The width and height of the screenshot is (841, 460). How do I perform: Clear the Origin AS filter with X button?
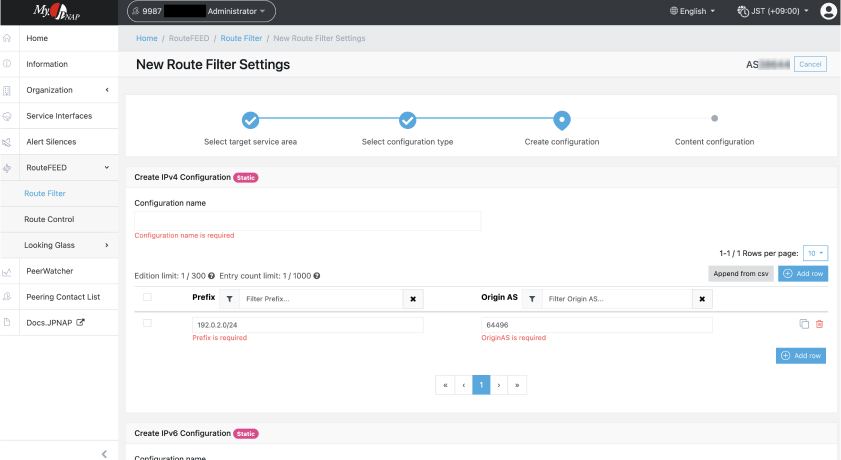703,298
